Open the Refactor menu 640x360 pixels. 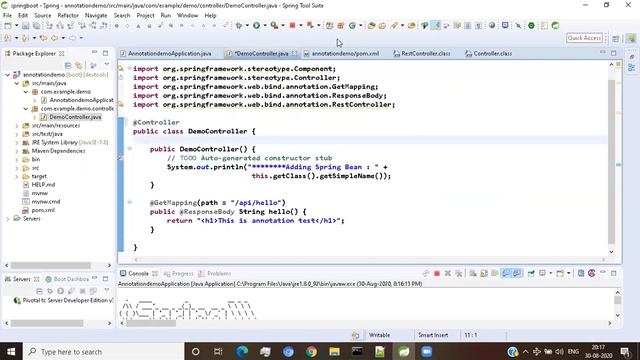(x=68, y=16)
